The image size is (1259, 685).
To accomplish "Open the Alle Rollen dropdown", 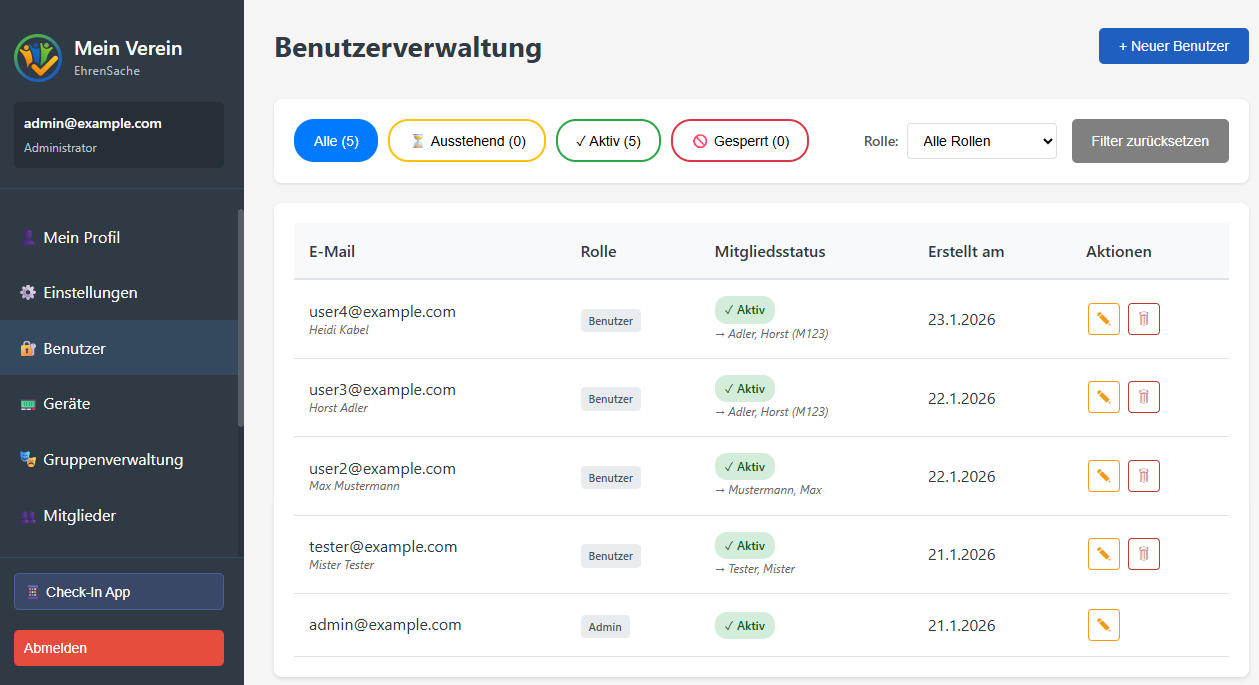I will click(x=981, y=141).
